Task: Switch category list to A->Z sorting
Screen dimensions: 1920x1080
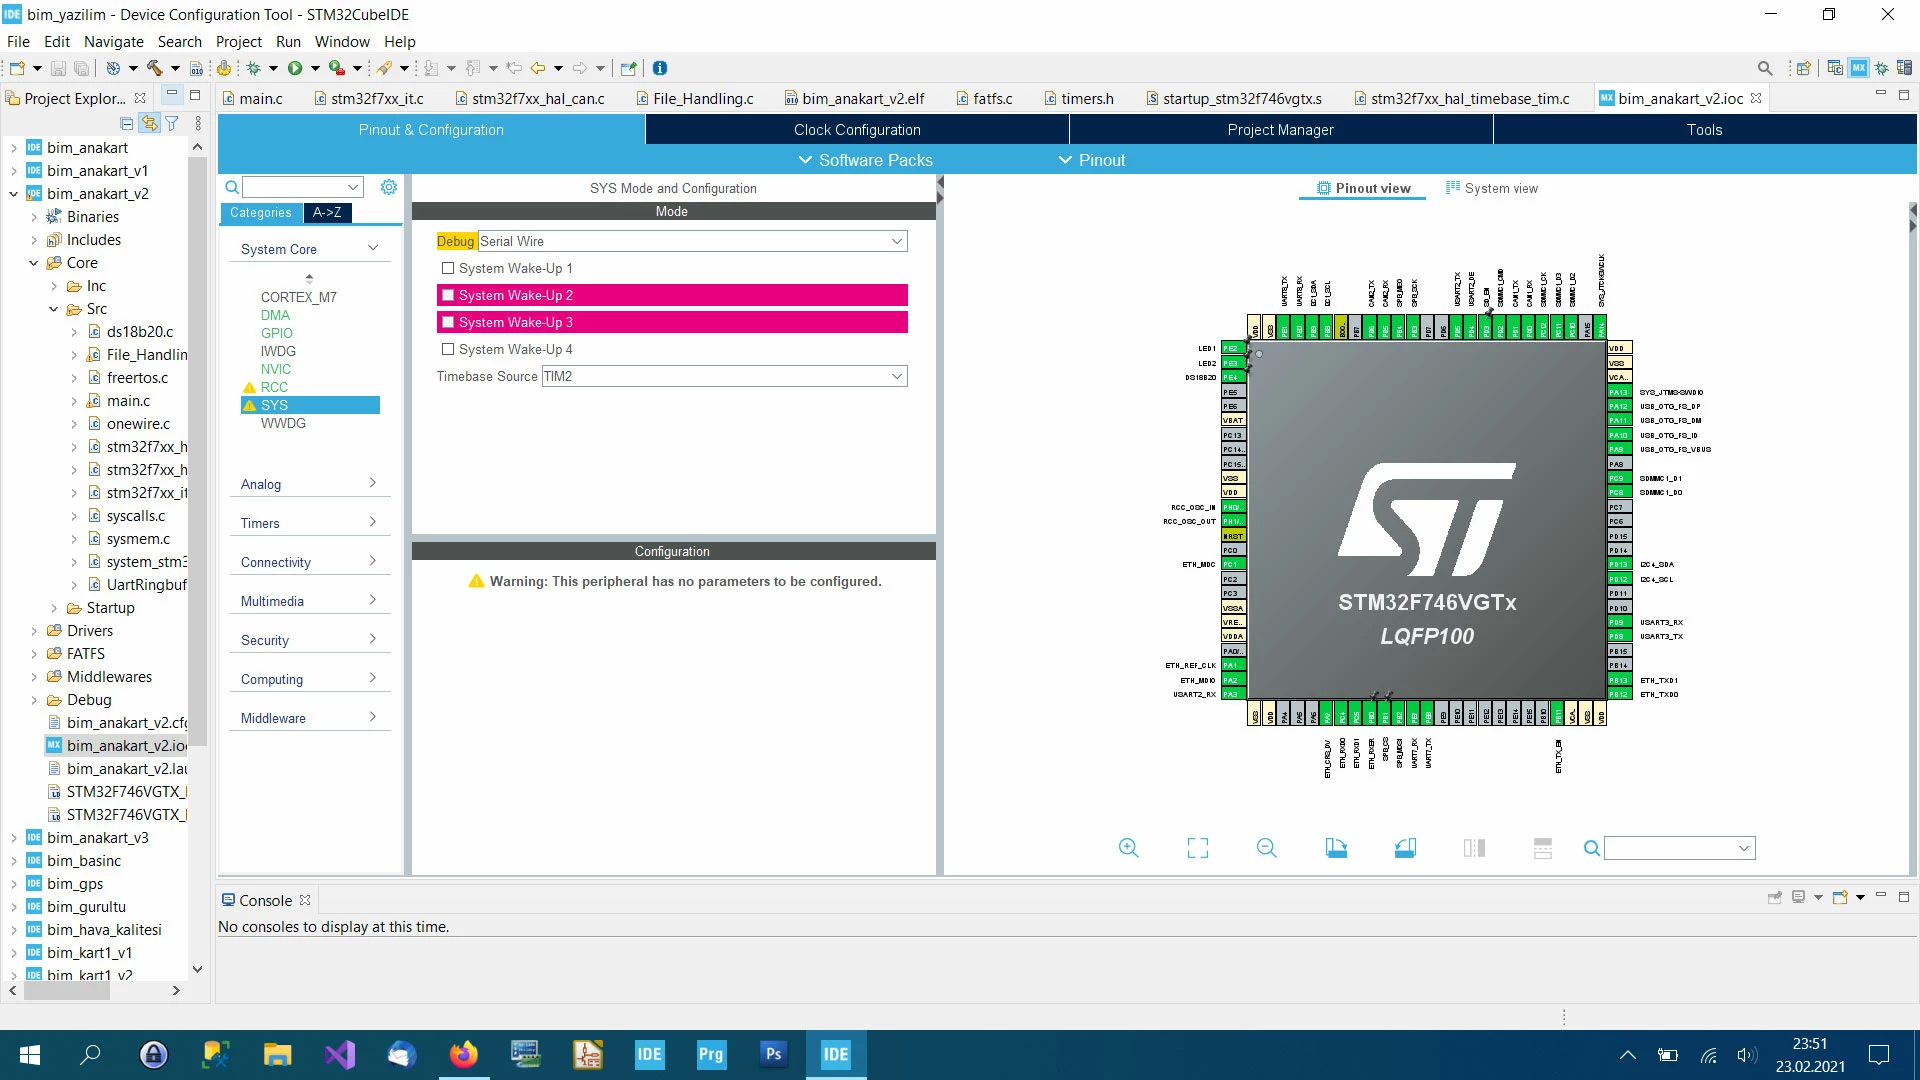Action: point(327,212)
